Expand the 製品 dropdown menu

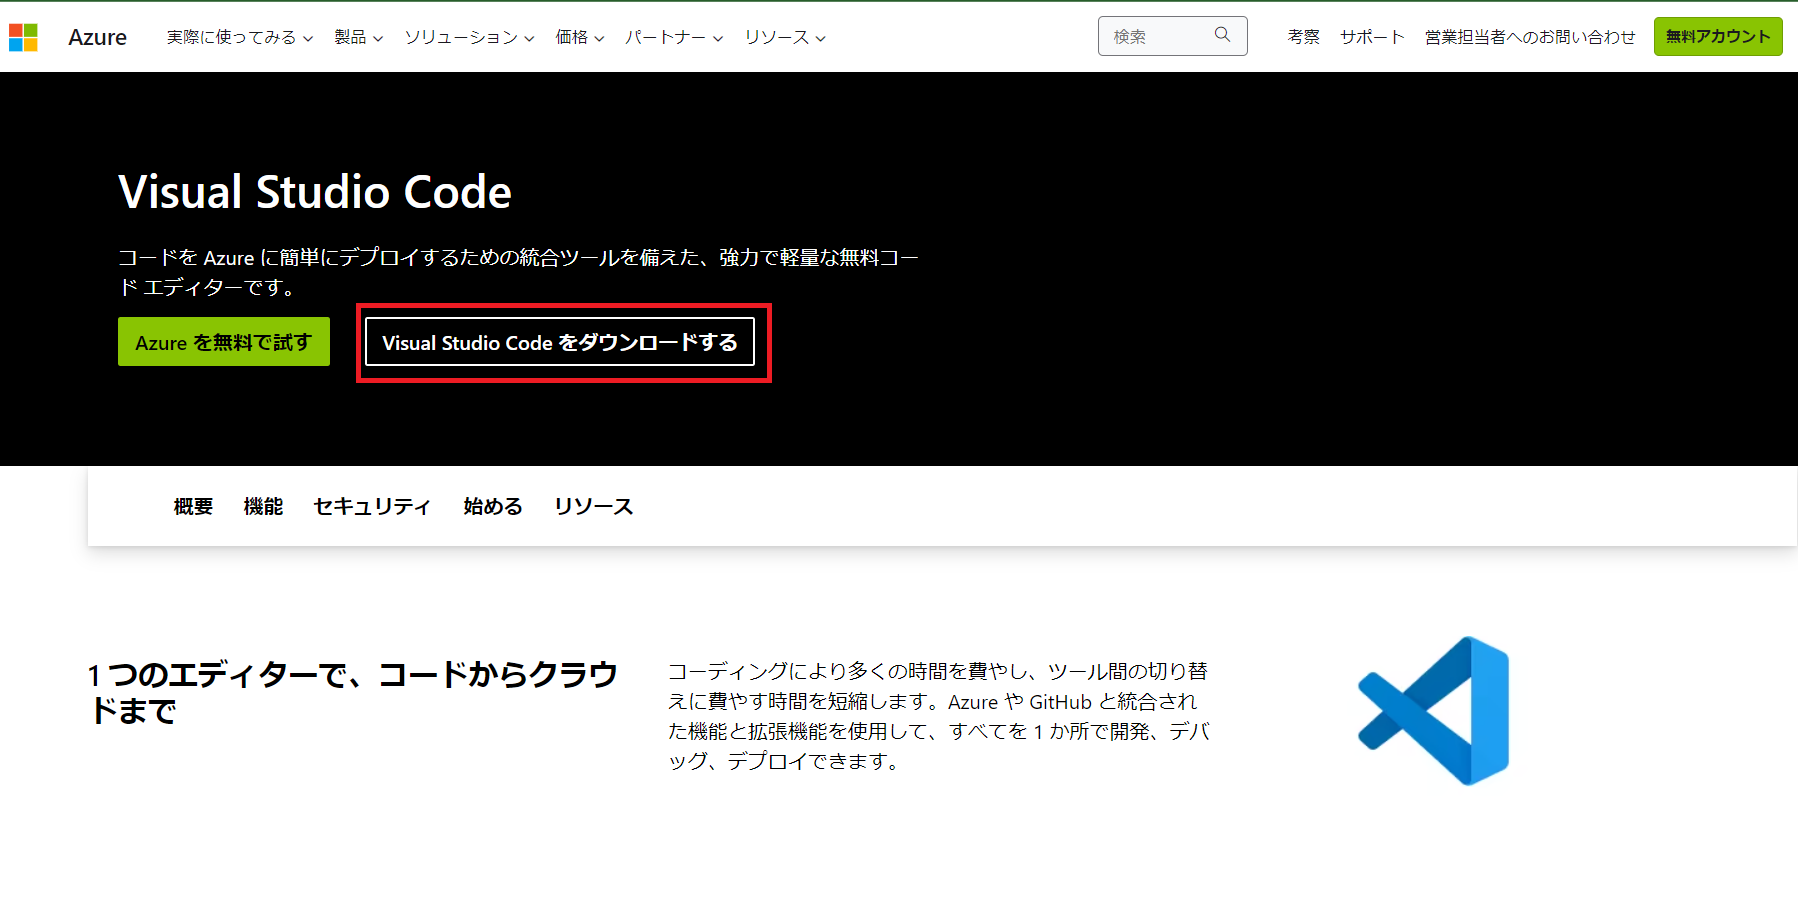[358, 37]
